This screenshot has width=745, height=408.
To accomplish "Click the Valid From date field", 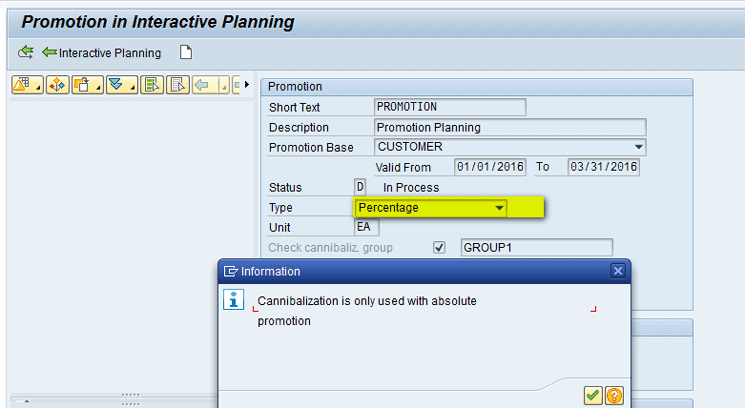I will coord(490,167).
